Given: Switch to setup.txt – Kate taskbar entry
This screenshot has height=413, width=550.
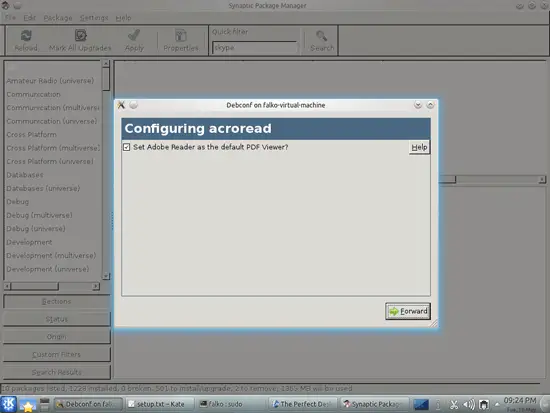Looking at the screenshot, I should (159, 404).
